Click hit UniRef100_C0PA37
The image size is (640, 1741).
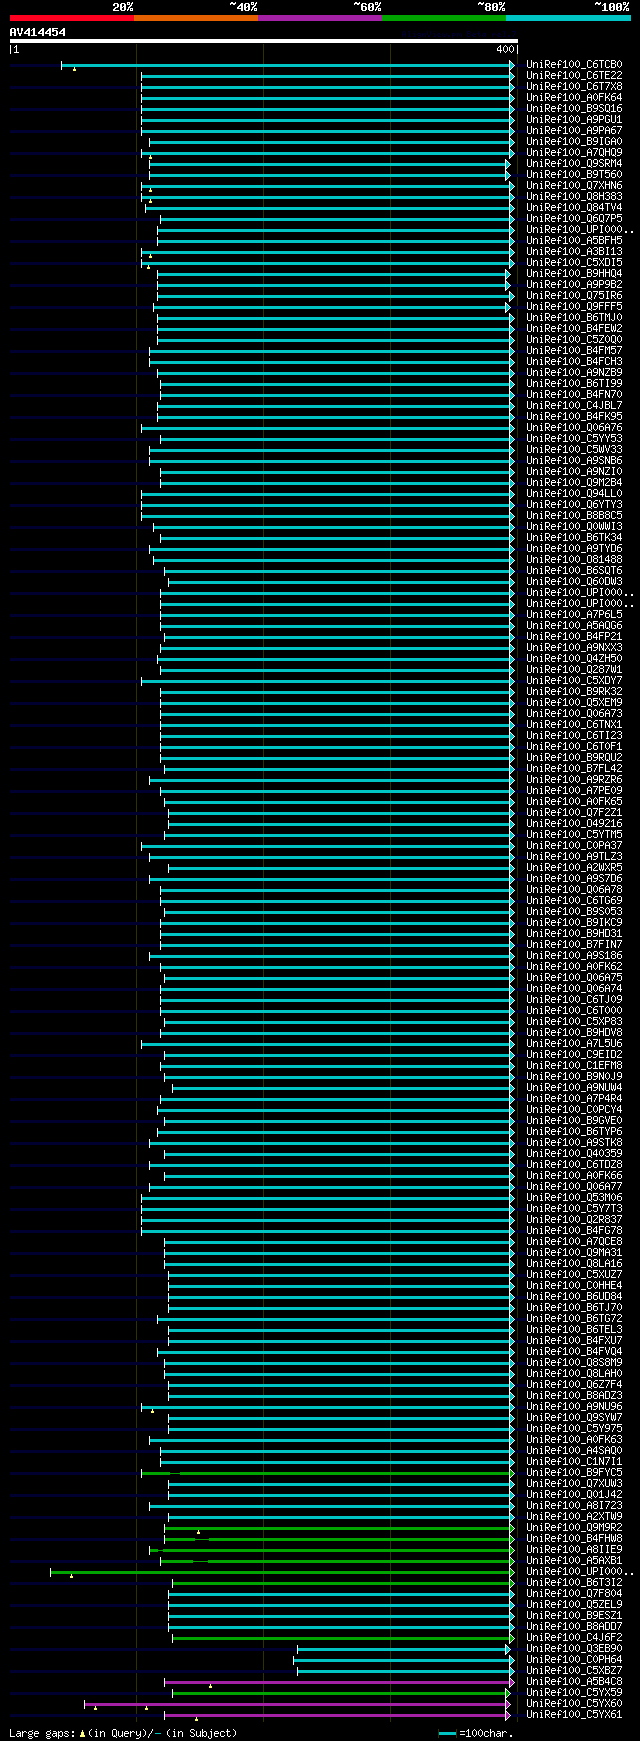[x=574, y=846]
